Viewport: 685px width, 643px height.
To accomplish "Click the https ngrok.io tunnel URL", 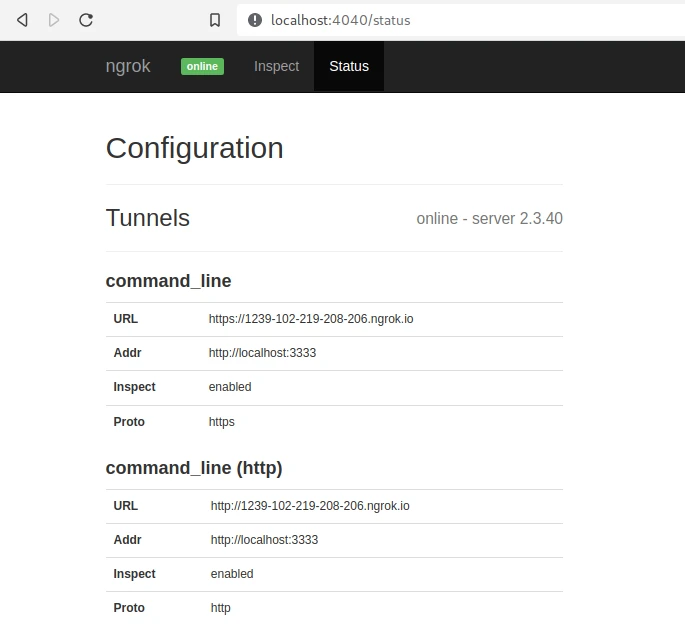I will click(x=311, y=319).
